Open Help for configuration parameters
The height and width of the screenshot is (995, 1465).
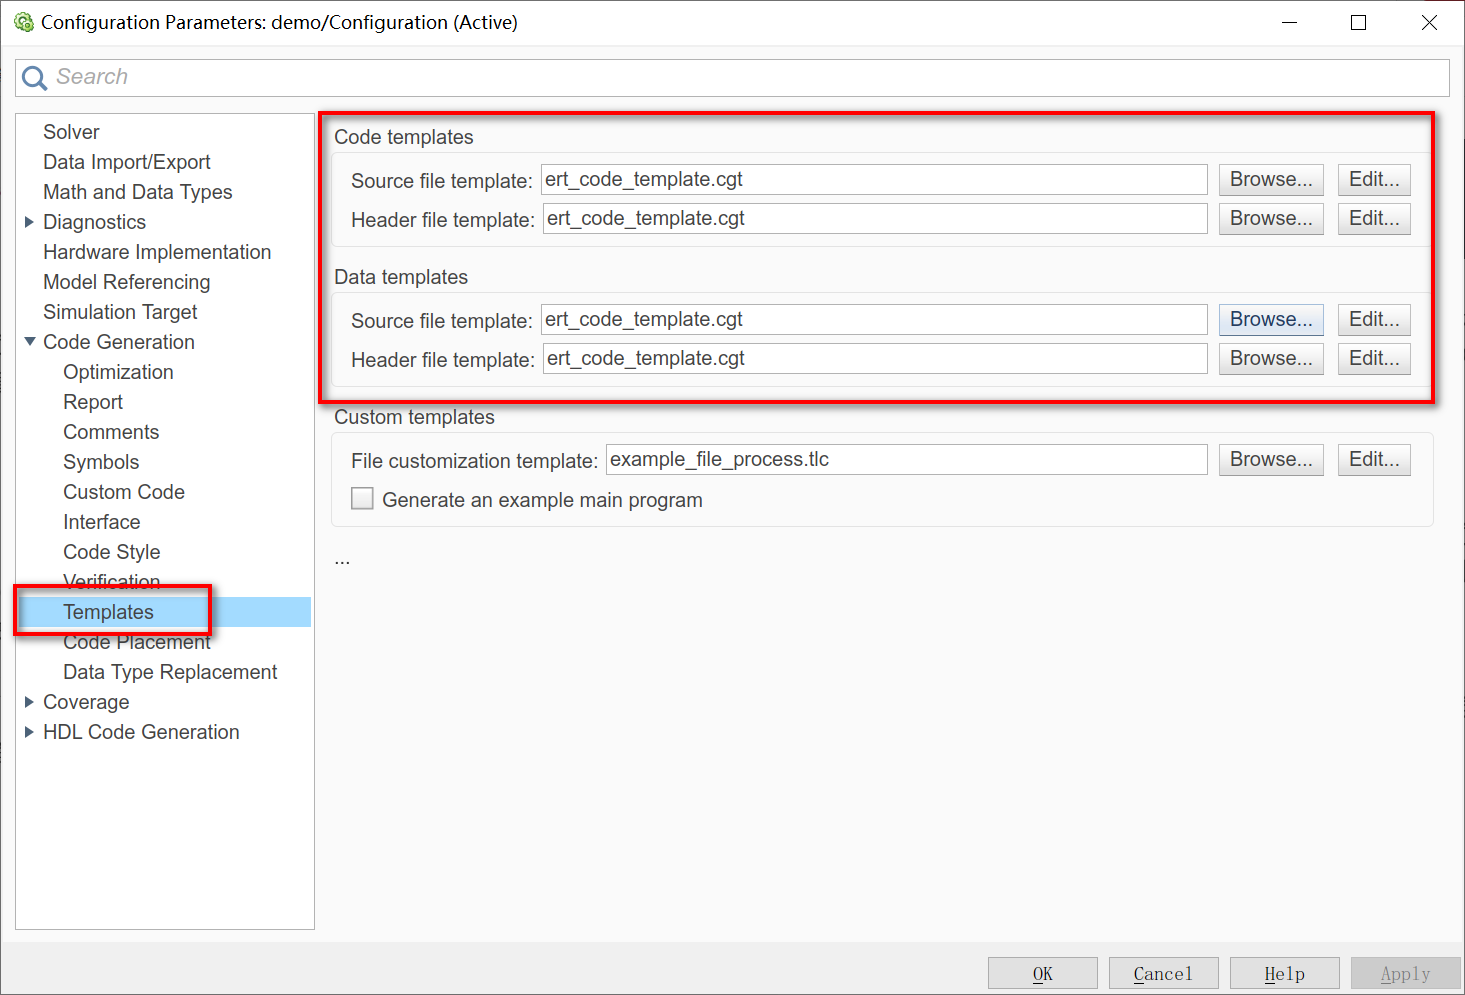[x=1284, y=972]
